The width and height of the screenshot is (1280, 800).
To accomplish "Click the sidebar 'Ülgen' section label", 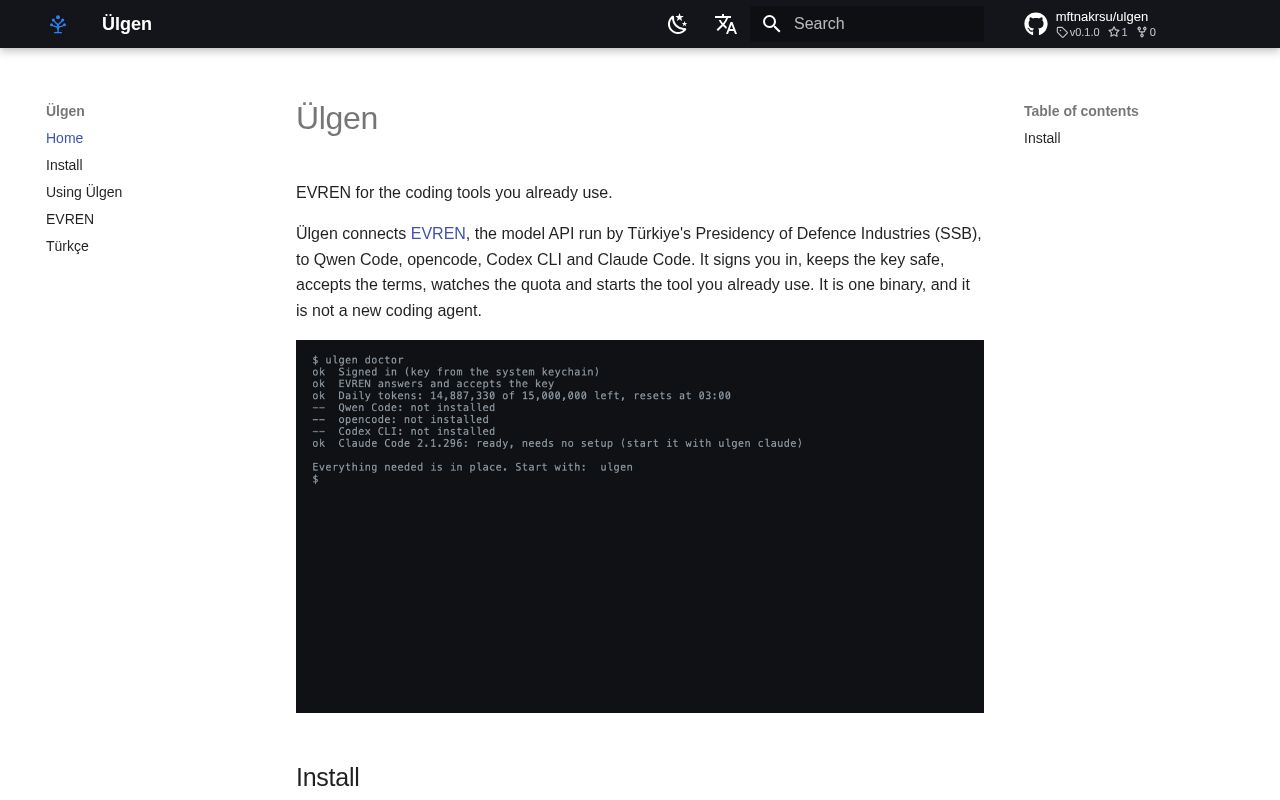I will [x=65, y=111].
